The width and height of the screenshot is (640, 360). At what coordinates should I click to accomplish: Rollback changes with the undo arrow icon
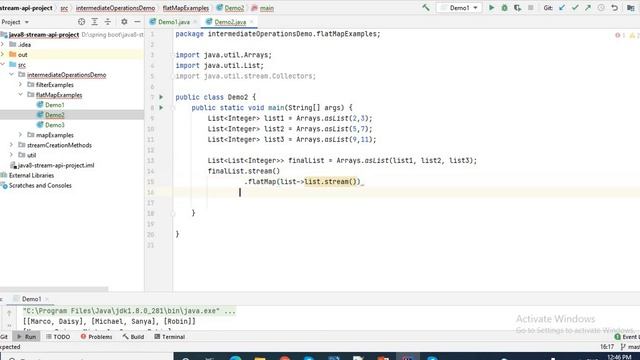coord(614,8)
